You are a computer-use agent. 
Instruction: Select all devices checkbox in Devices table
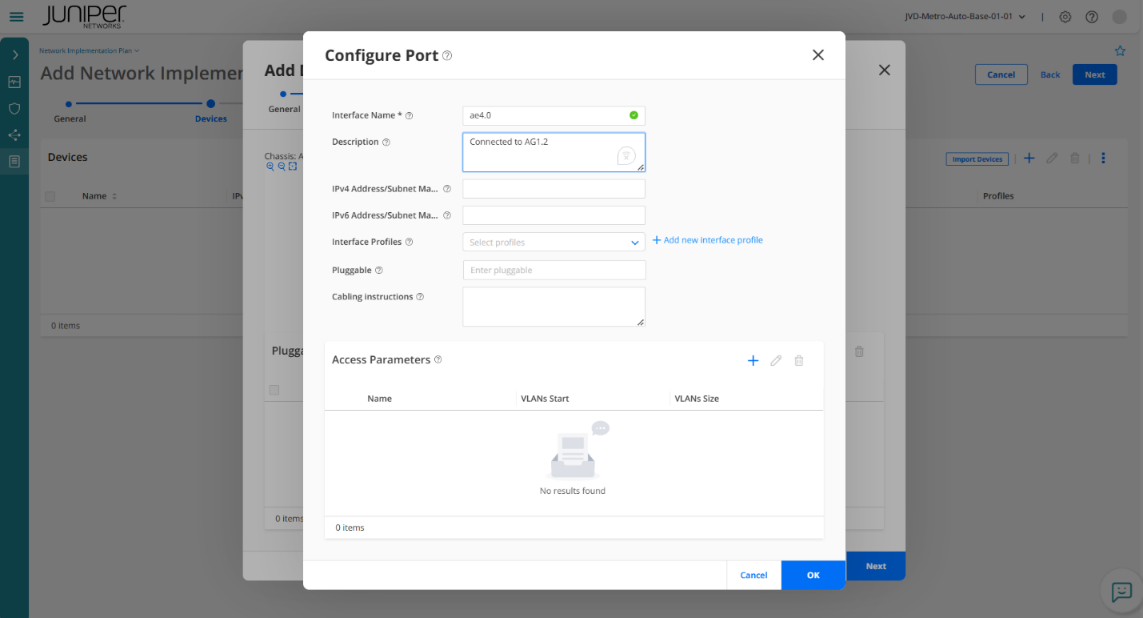tap(50, 196)
